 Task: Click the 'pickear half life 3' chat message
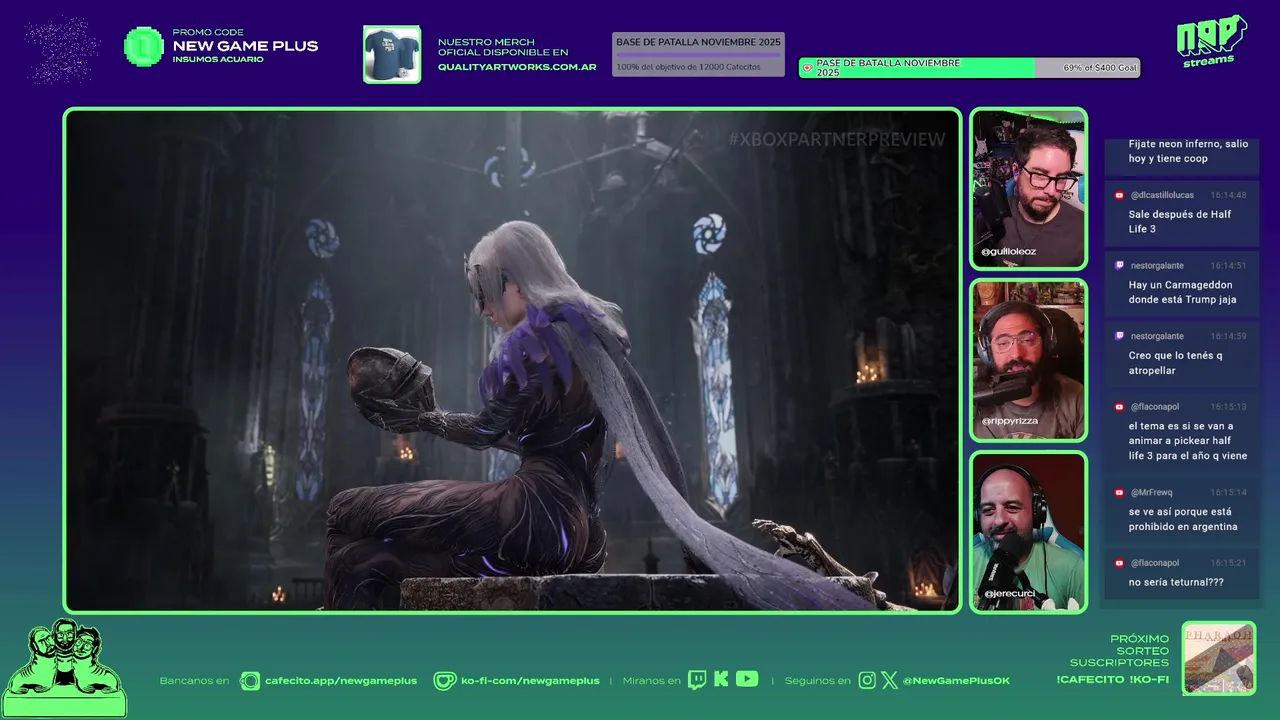[1188, 441]
